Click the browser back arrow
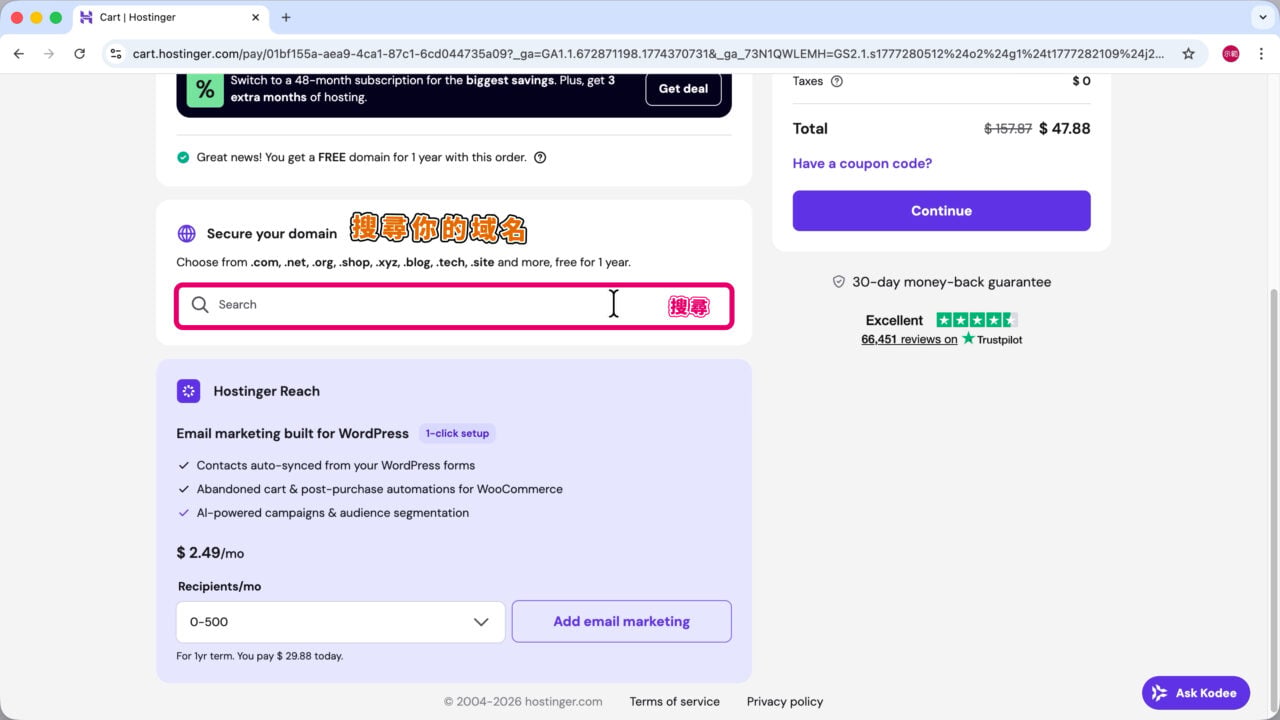 pos(19,54)
